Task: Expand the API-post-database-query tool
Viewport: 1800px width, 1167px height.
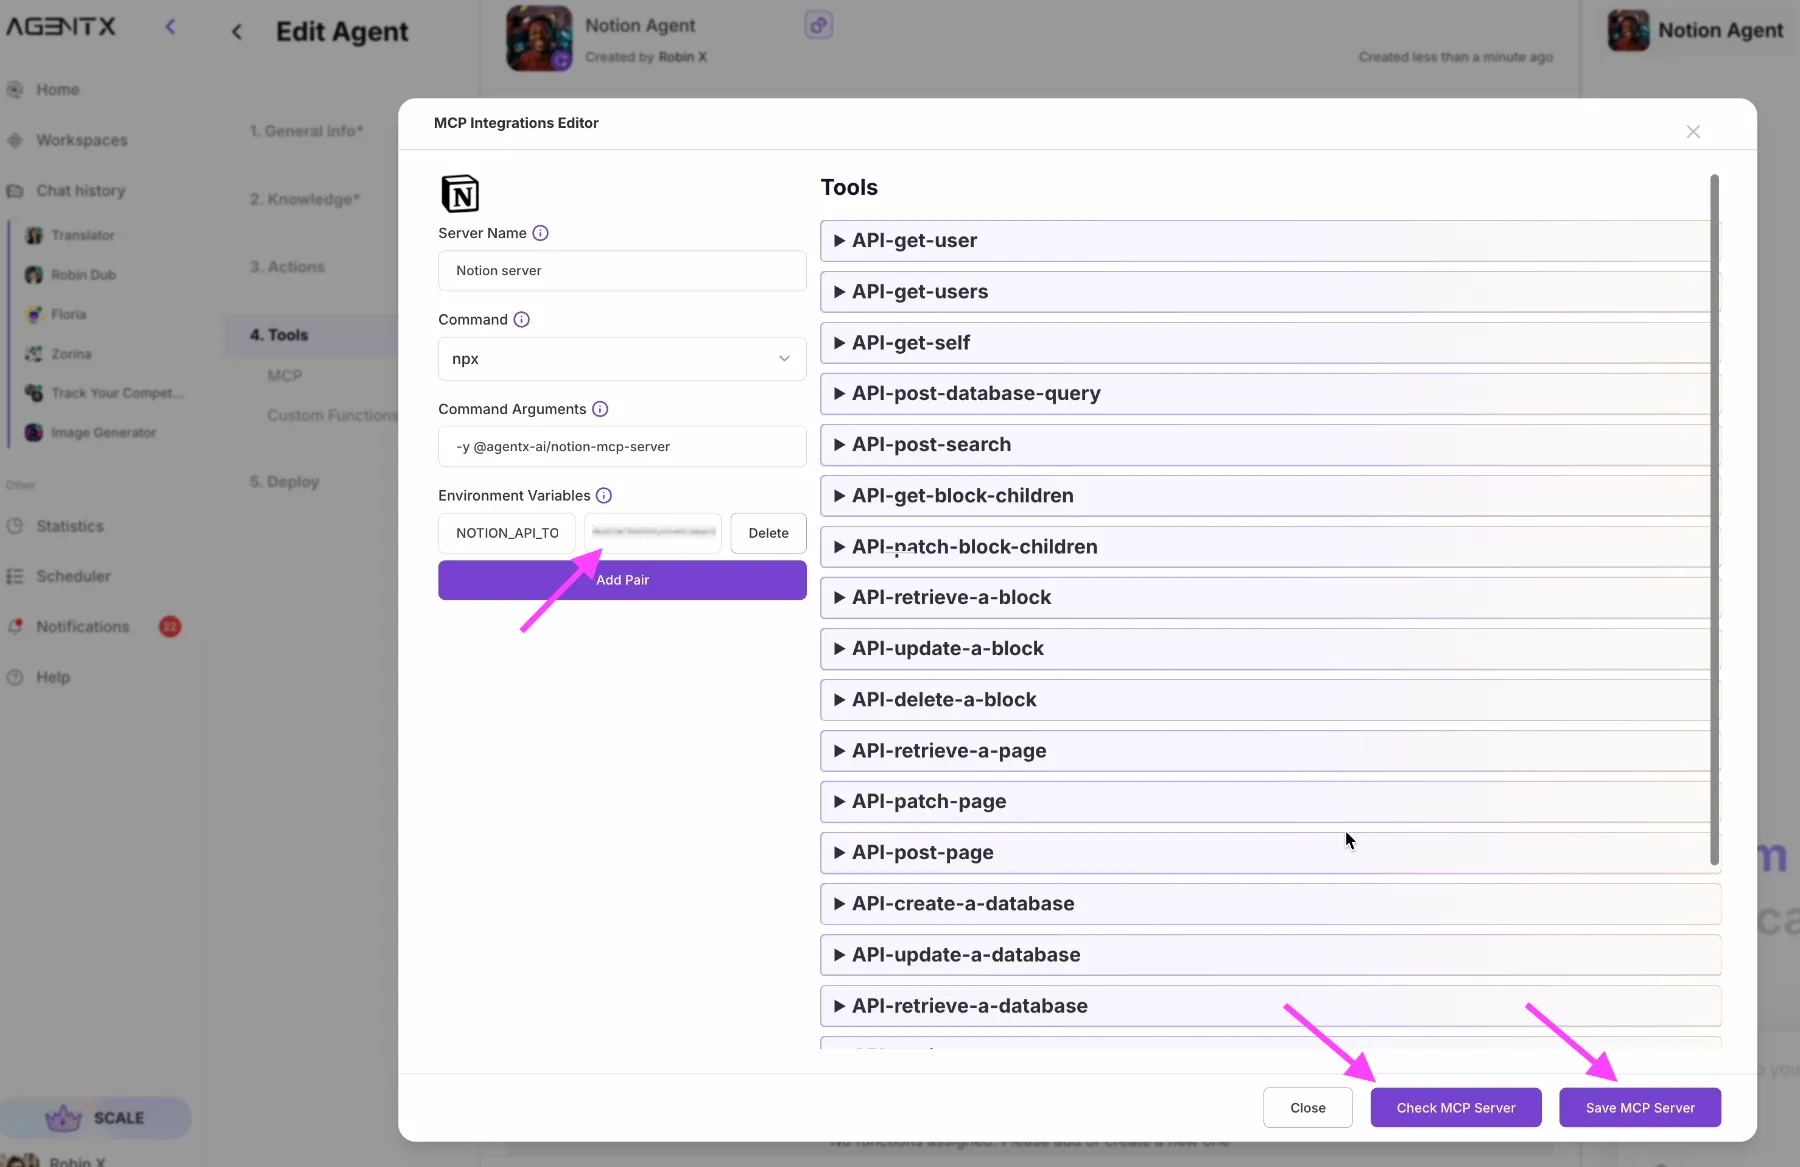Action: 1270,394
